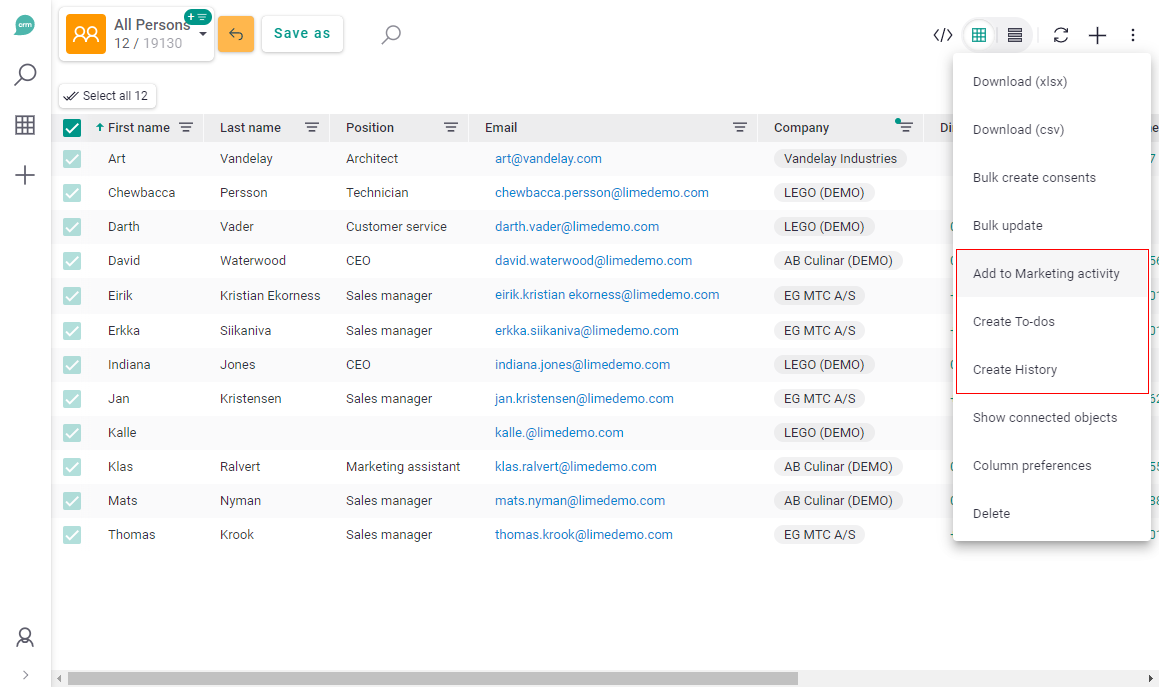Click the orange back arrow button
The width and height of the screenshot is (1159, 687).
[236, 33]
